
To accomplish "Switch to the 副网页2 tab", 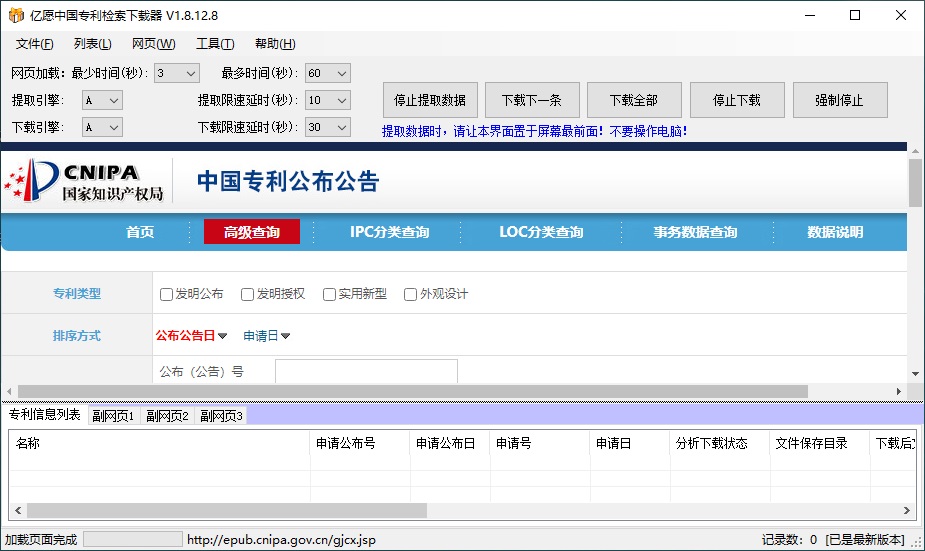I will 167,416.
